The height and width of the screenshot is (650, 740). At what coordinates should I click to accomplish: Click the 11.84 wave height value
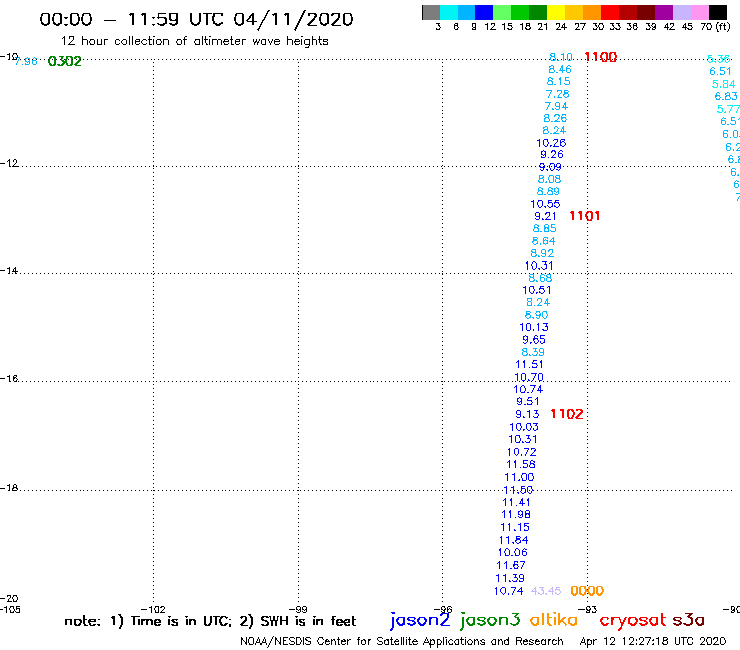pos(513,540)
